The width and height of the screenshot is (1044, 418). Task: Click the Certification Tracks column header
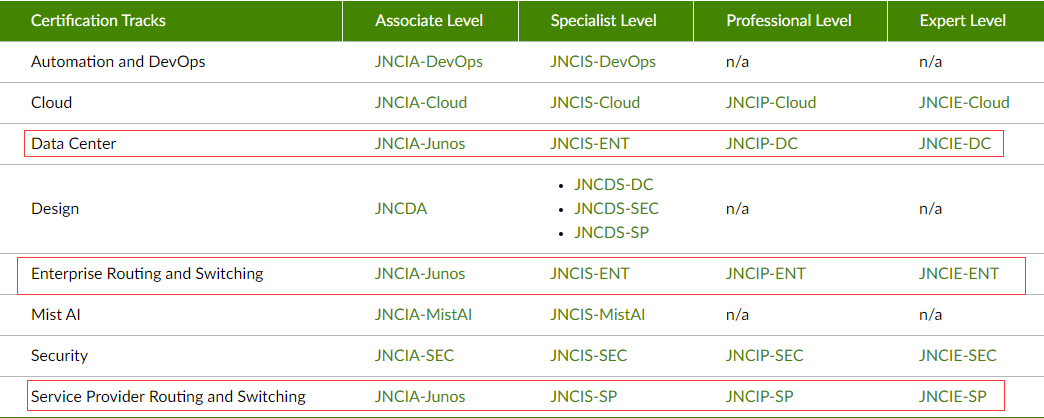(x=99, y=21)
